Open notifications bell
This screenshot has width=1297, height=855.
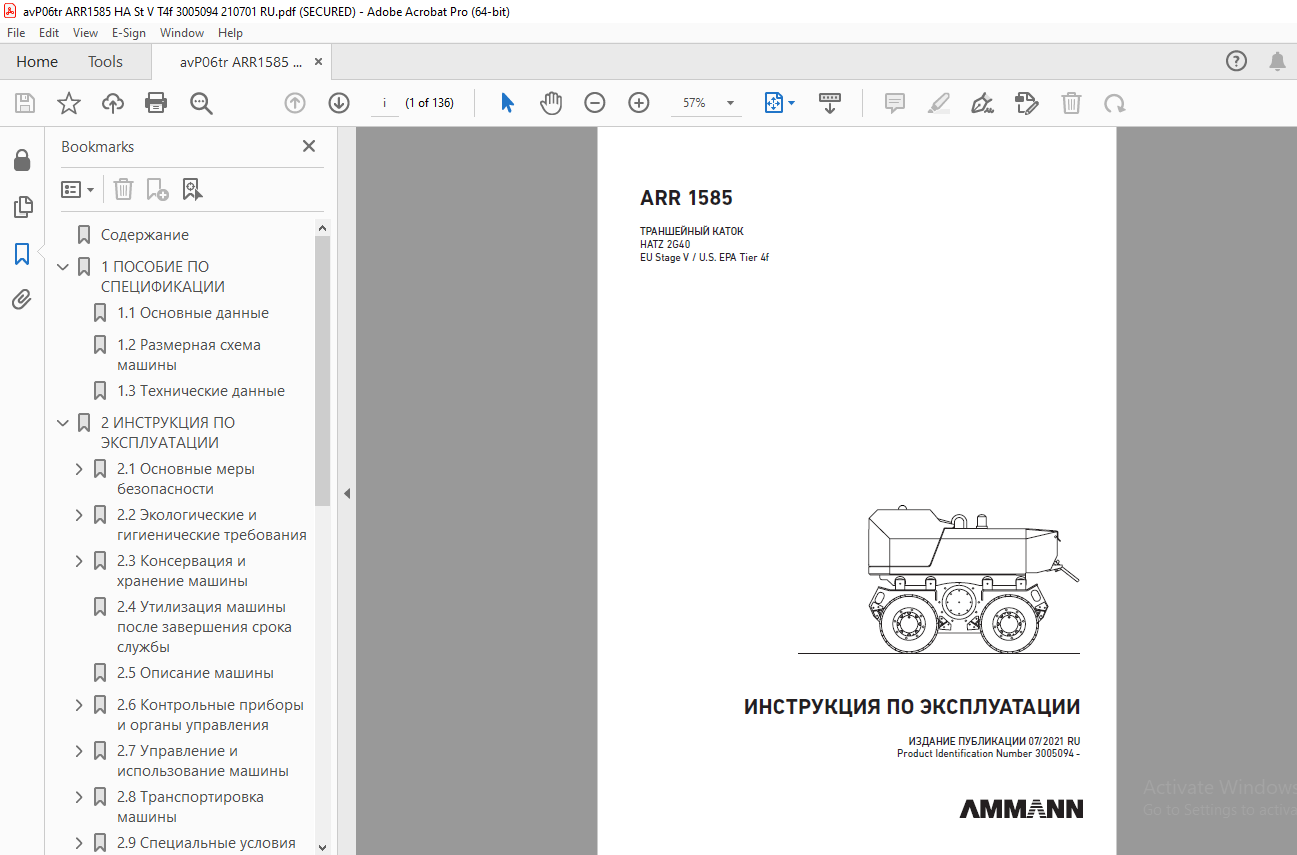point(1277,62)
